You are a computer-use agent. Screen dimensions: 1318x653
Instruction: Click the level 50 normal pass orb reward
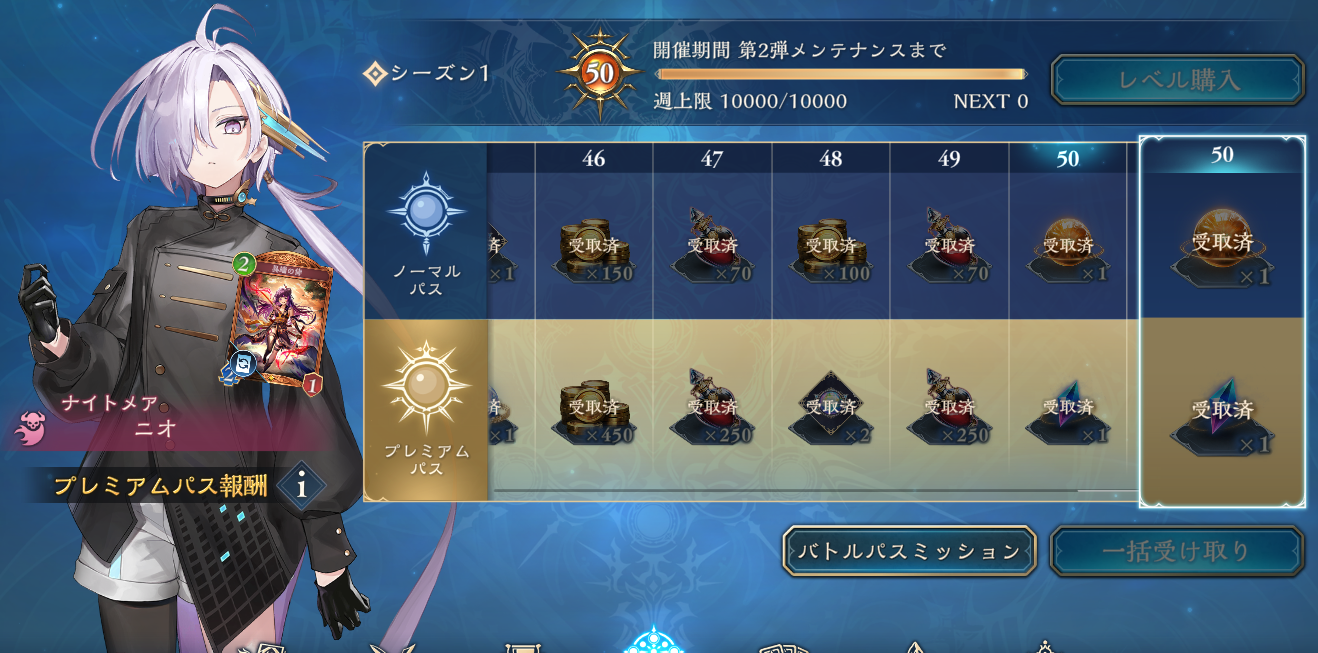coord(1068,248)
